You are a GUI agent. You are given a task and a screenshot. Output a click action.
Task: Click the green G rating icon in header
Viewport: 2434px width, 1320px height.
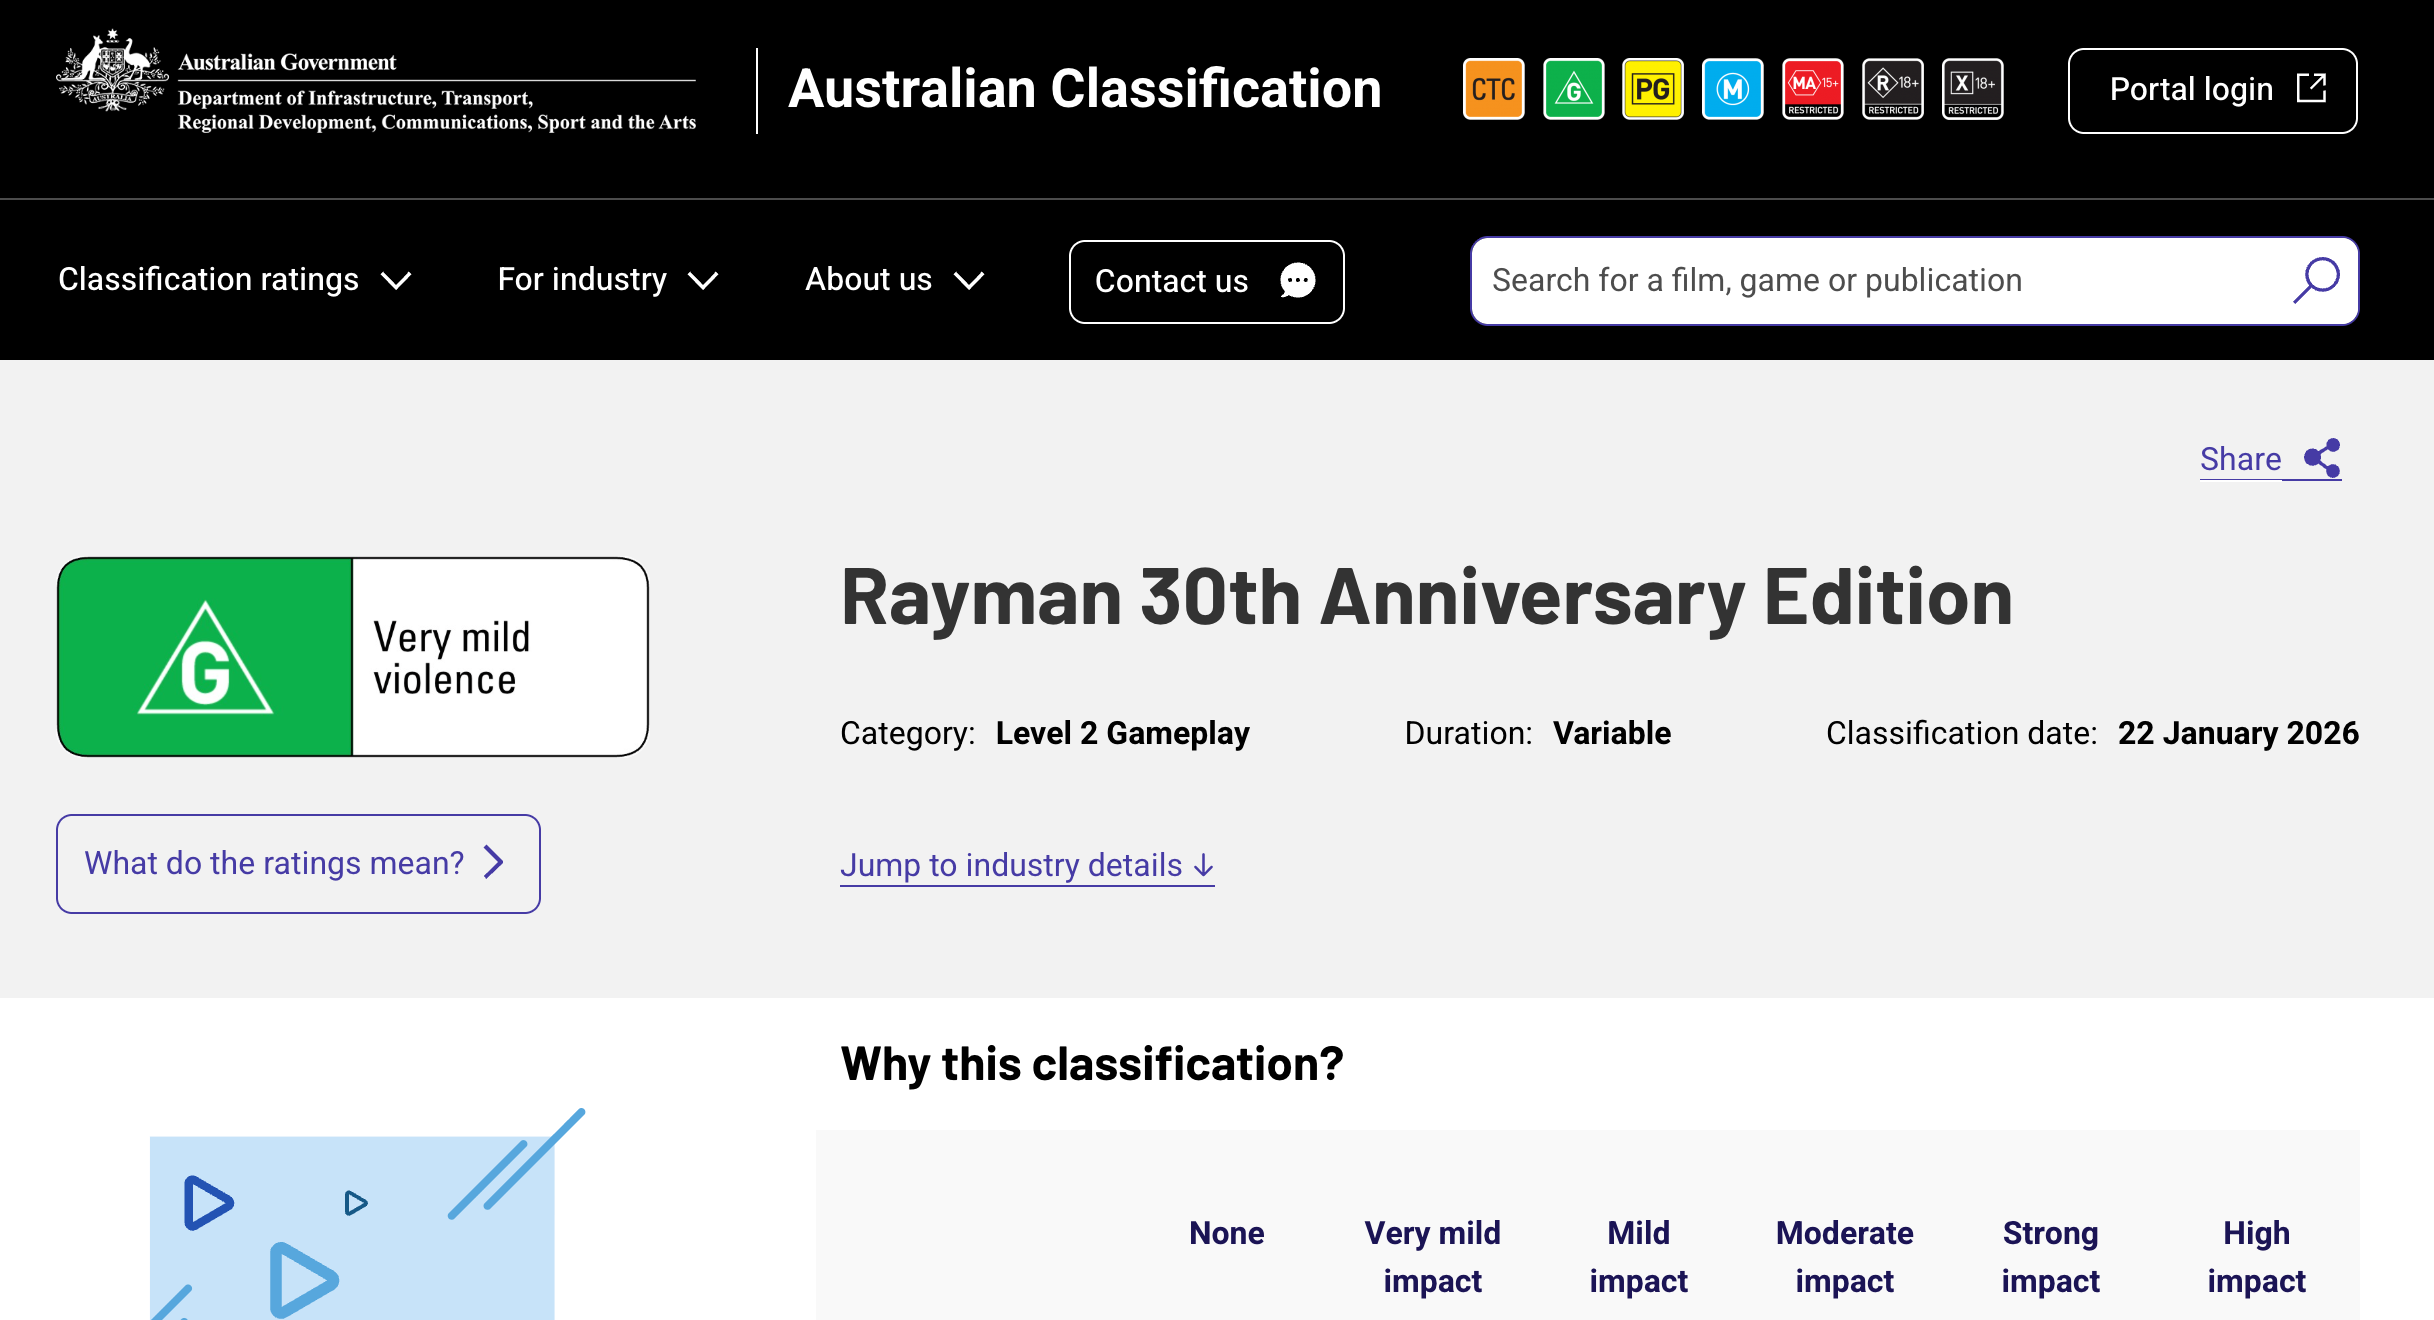[1573, 89]
